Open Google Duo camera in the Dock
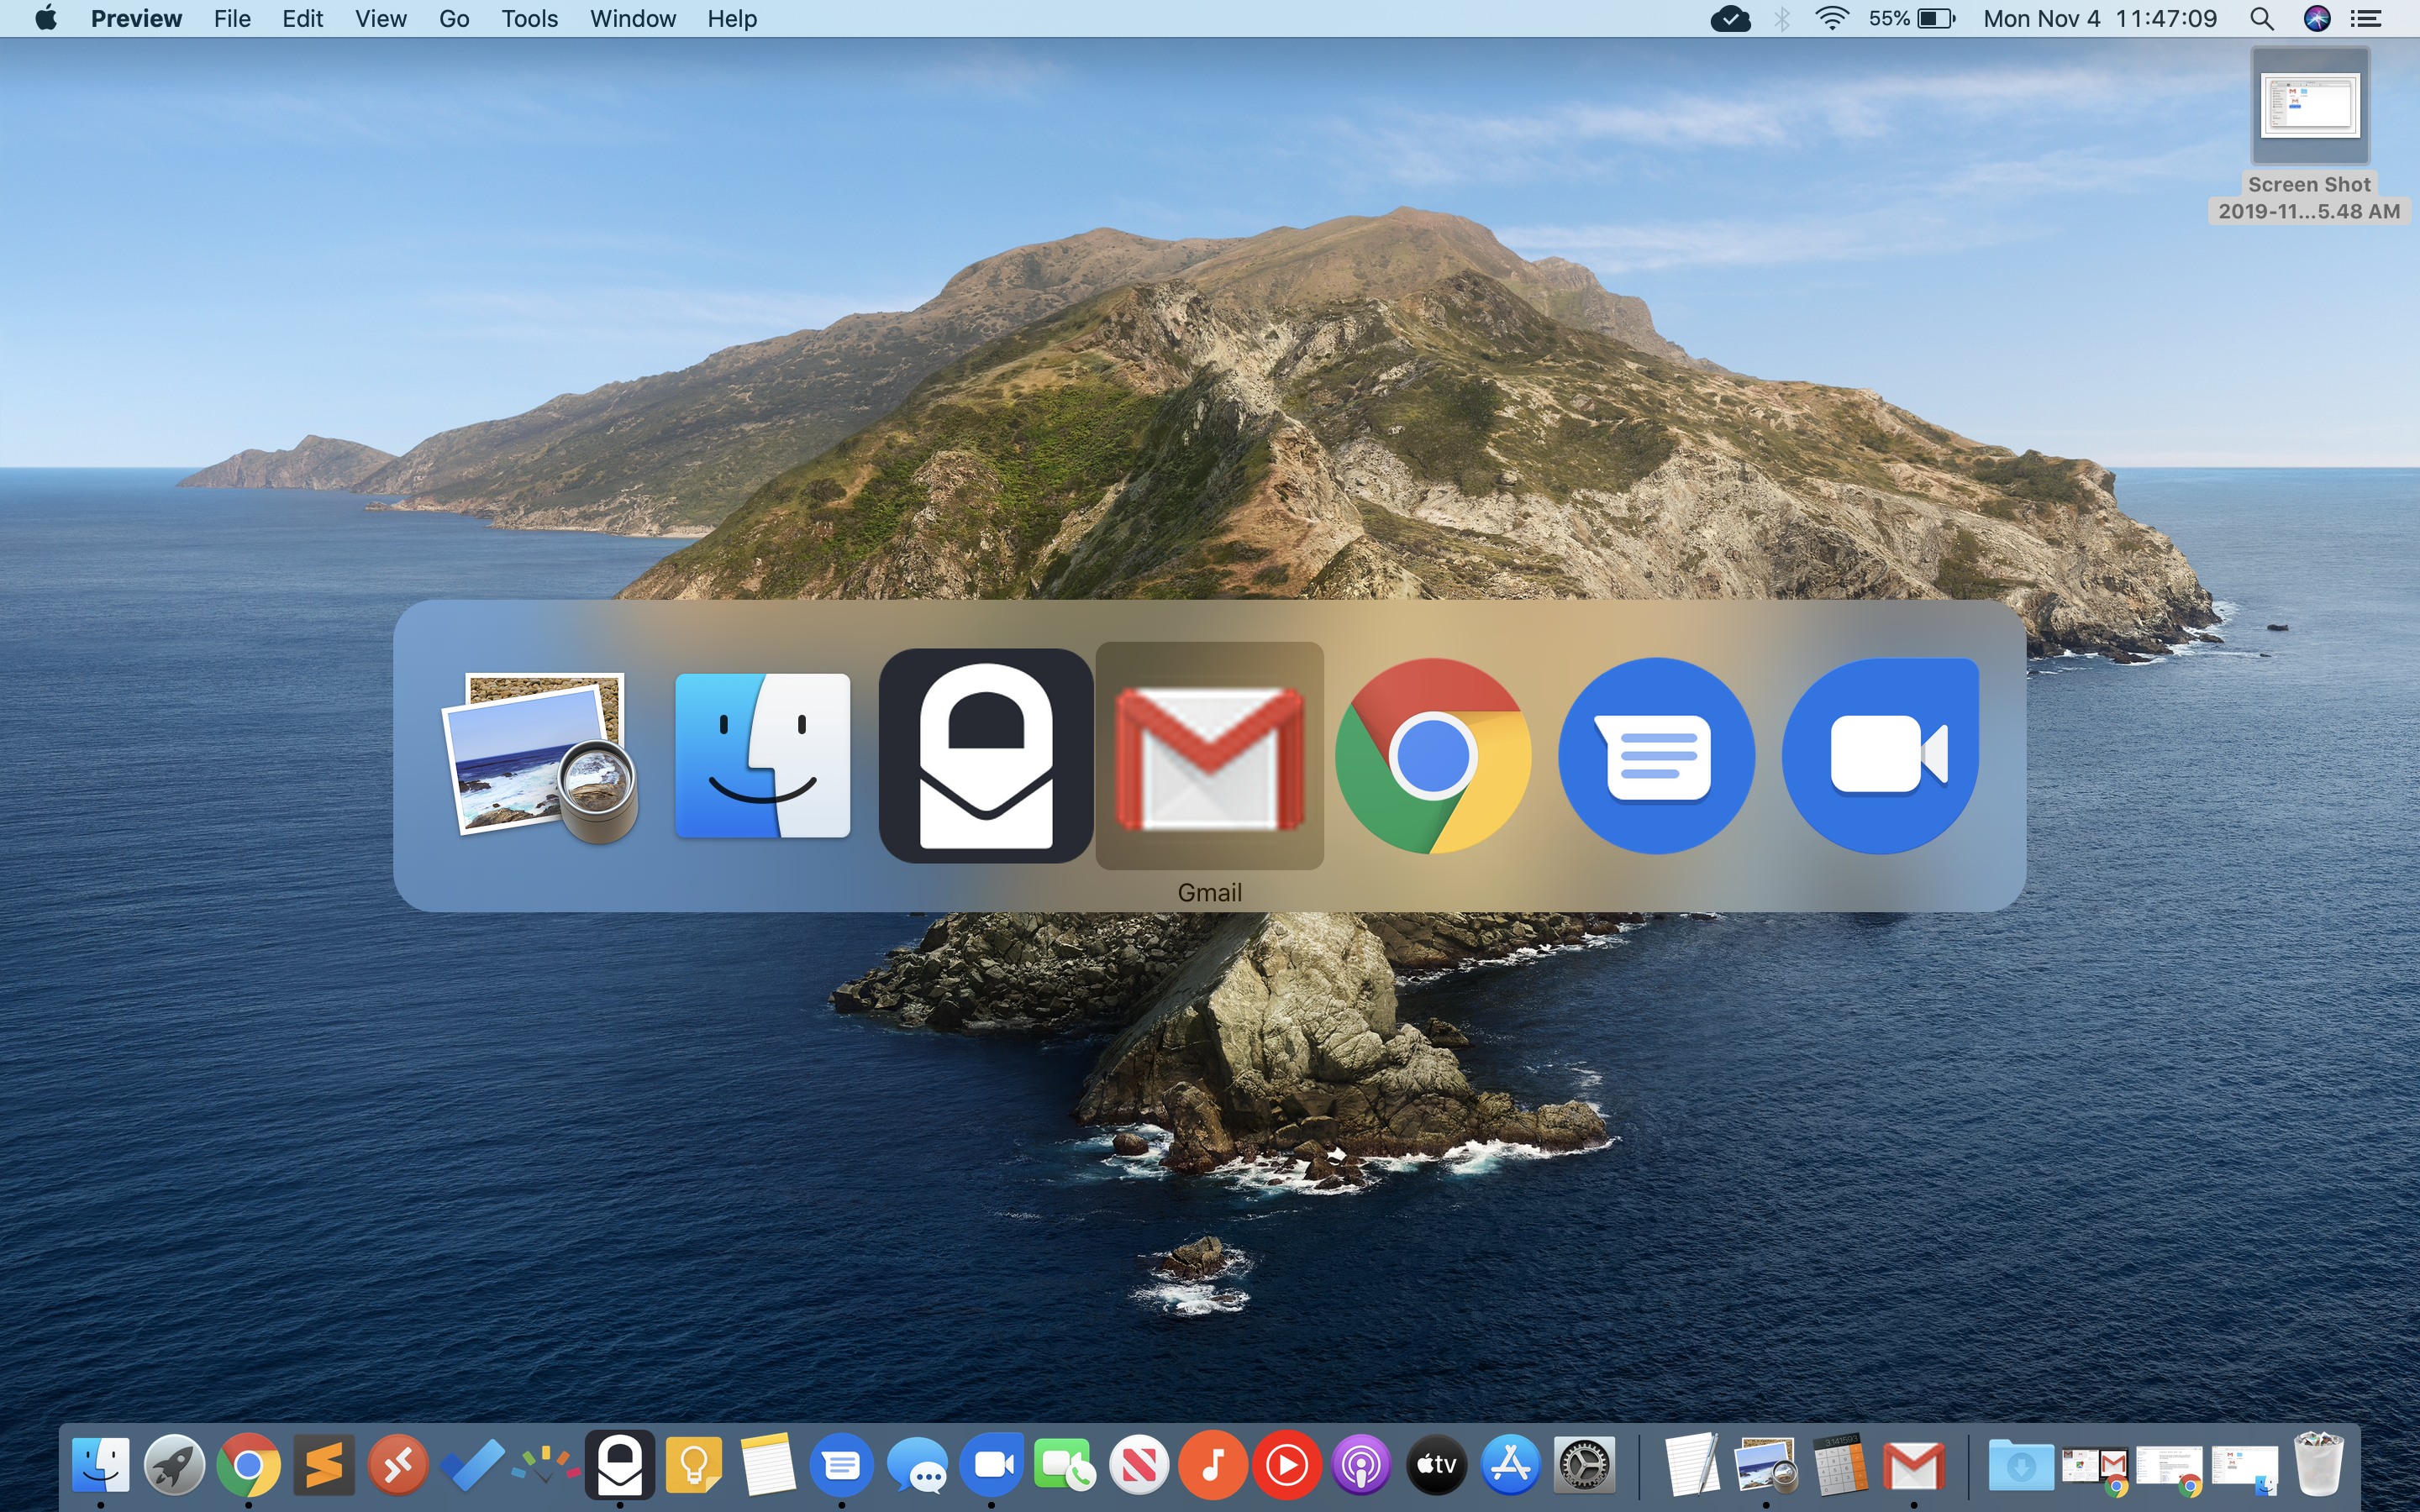 pos(991,1466)
